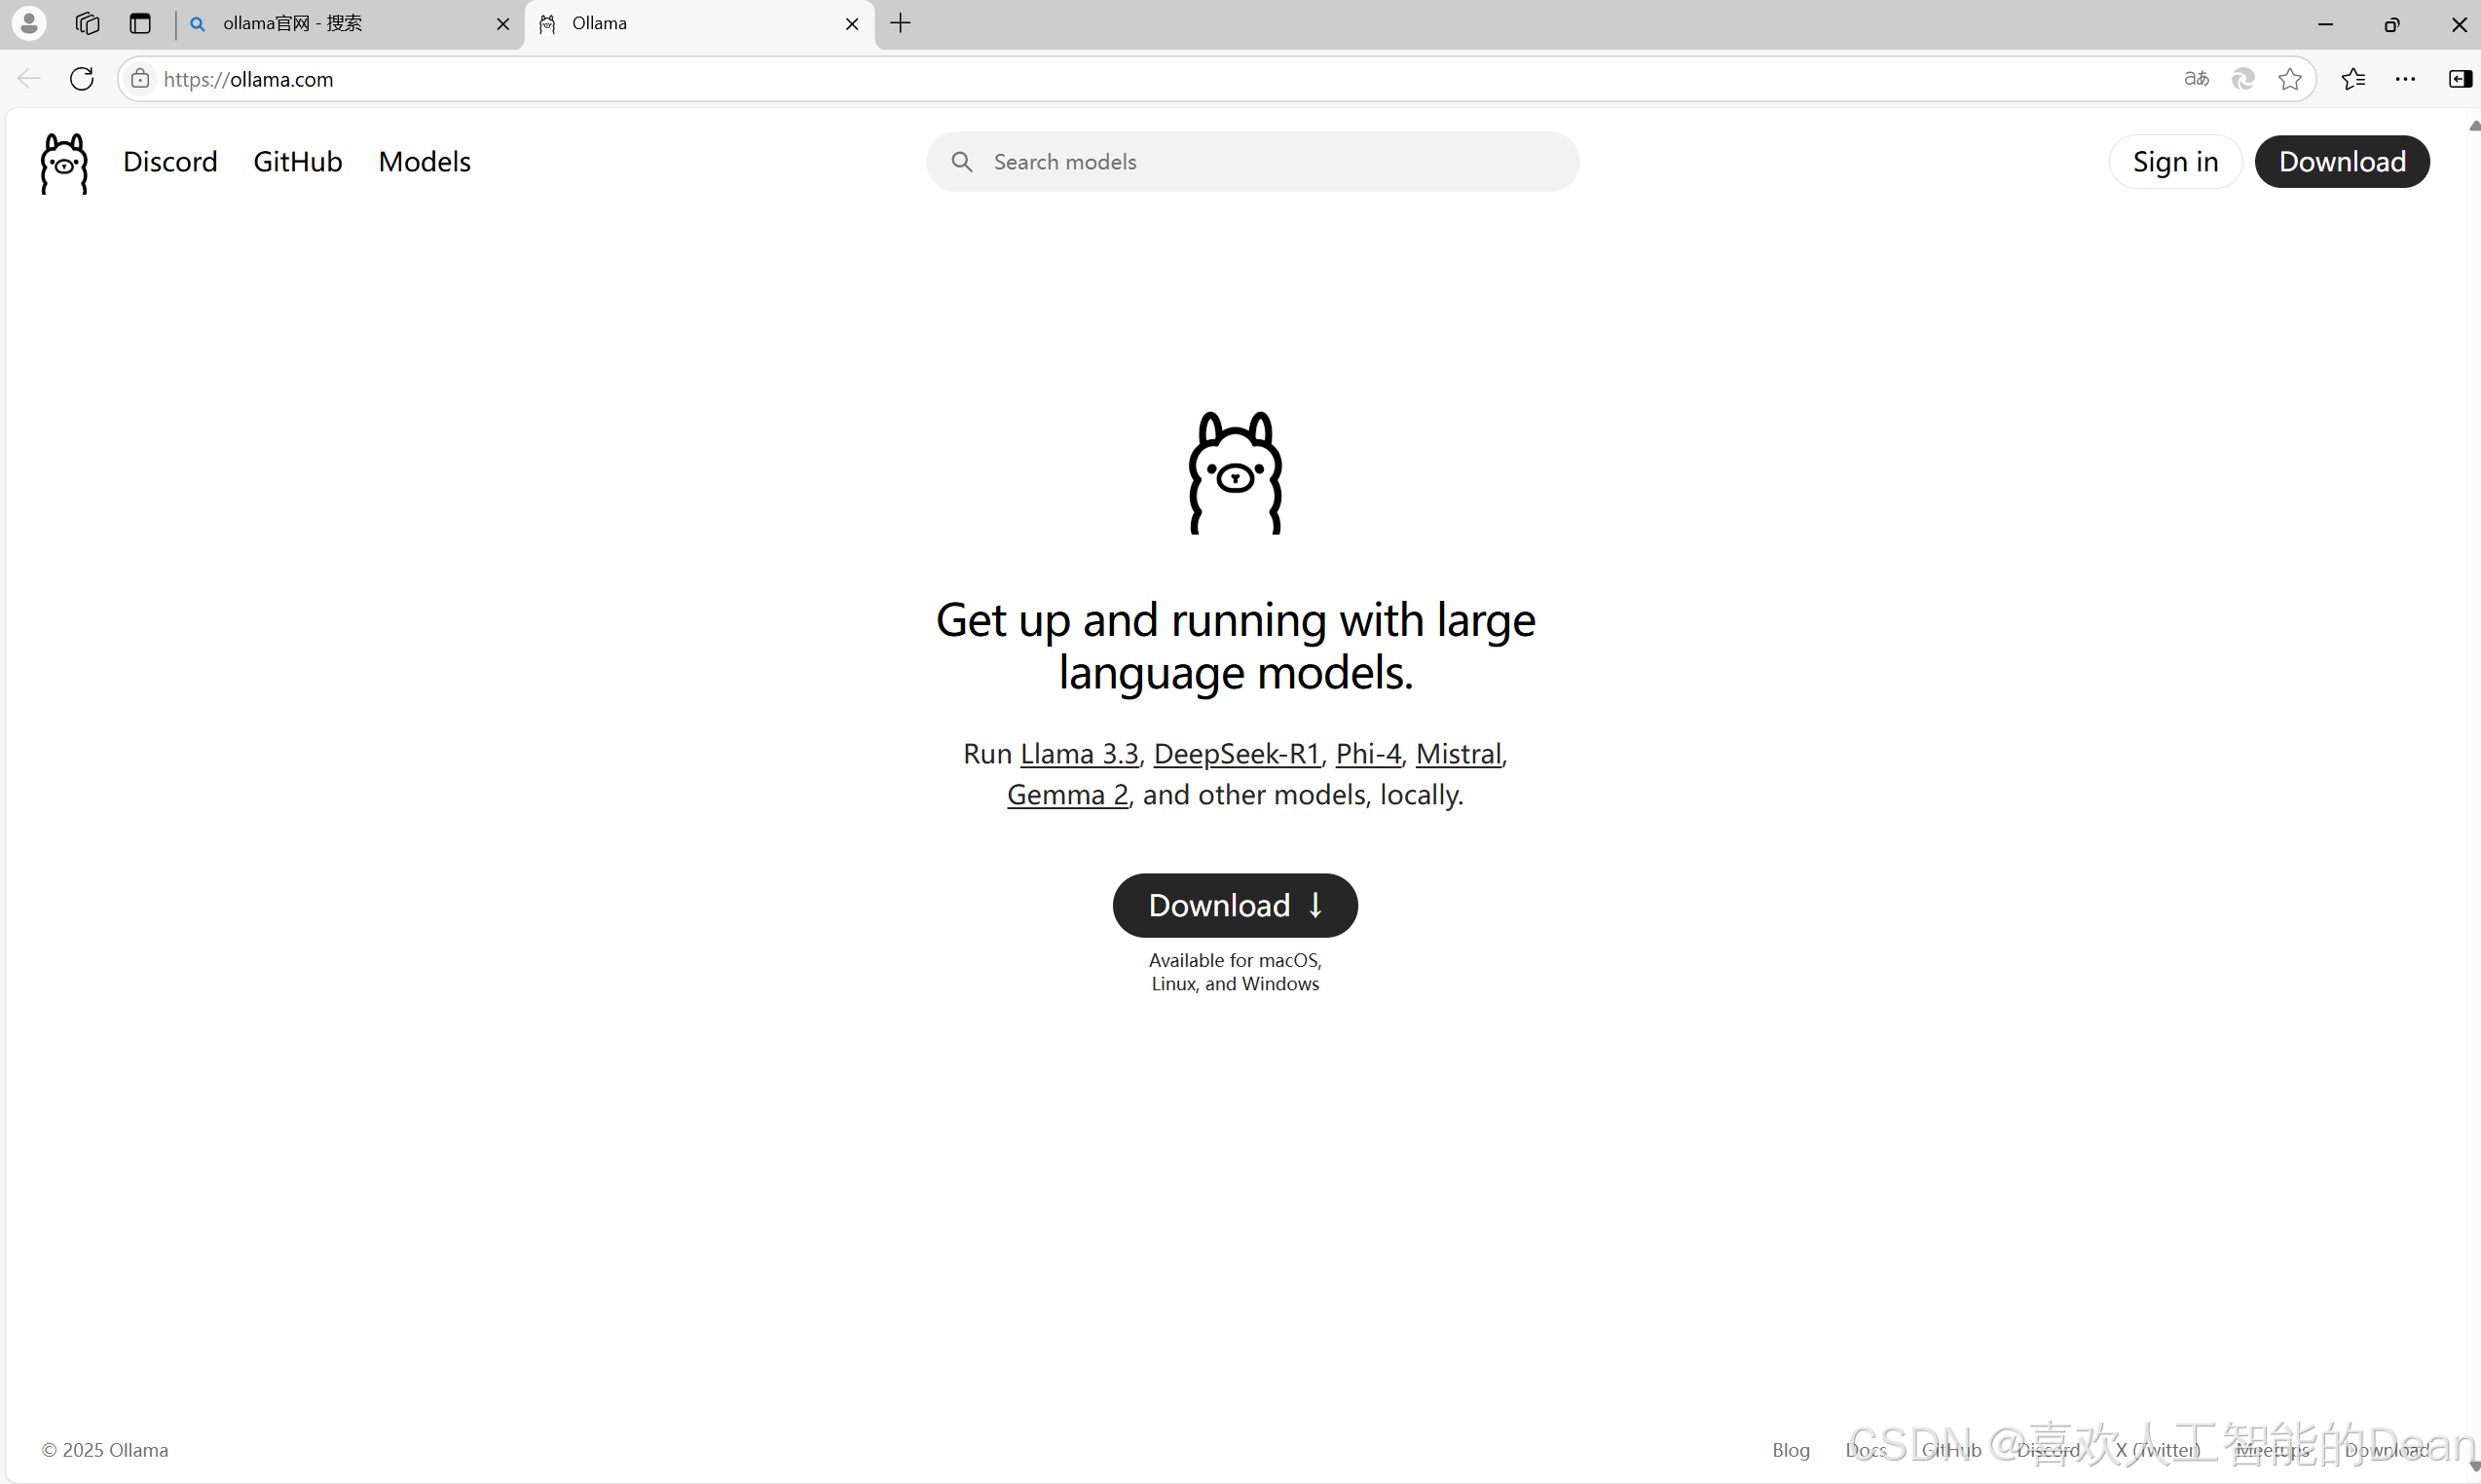Add page to favorites with star icon
The width and height of the screenshot is (2481, 1484).
coord(2289,79)
